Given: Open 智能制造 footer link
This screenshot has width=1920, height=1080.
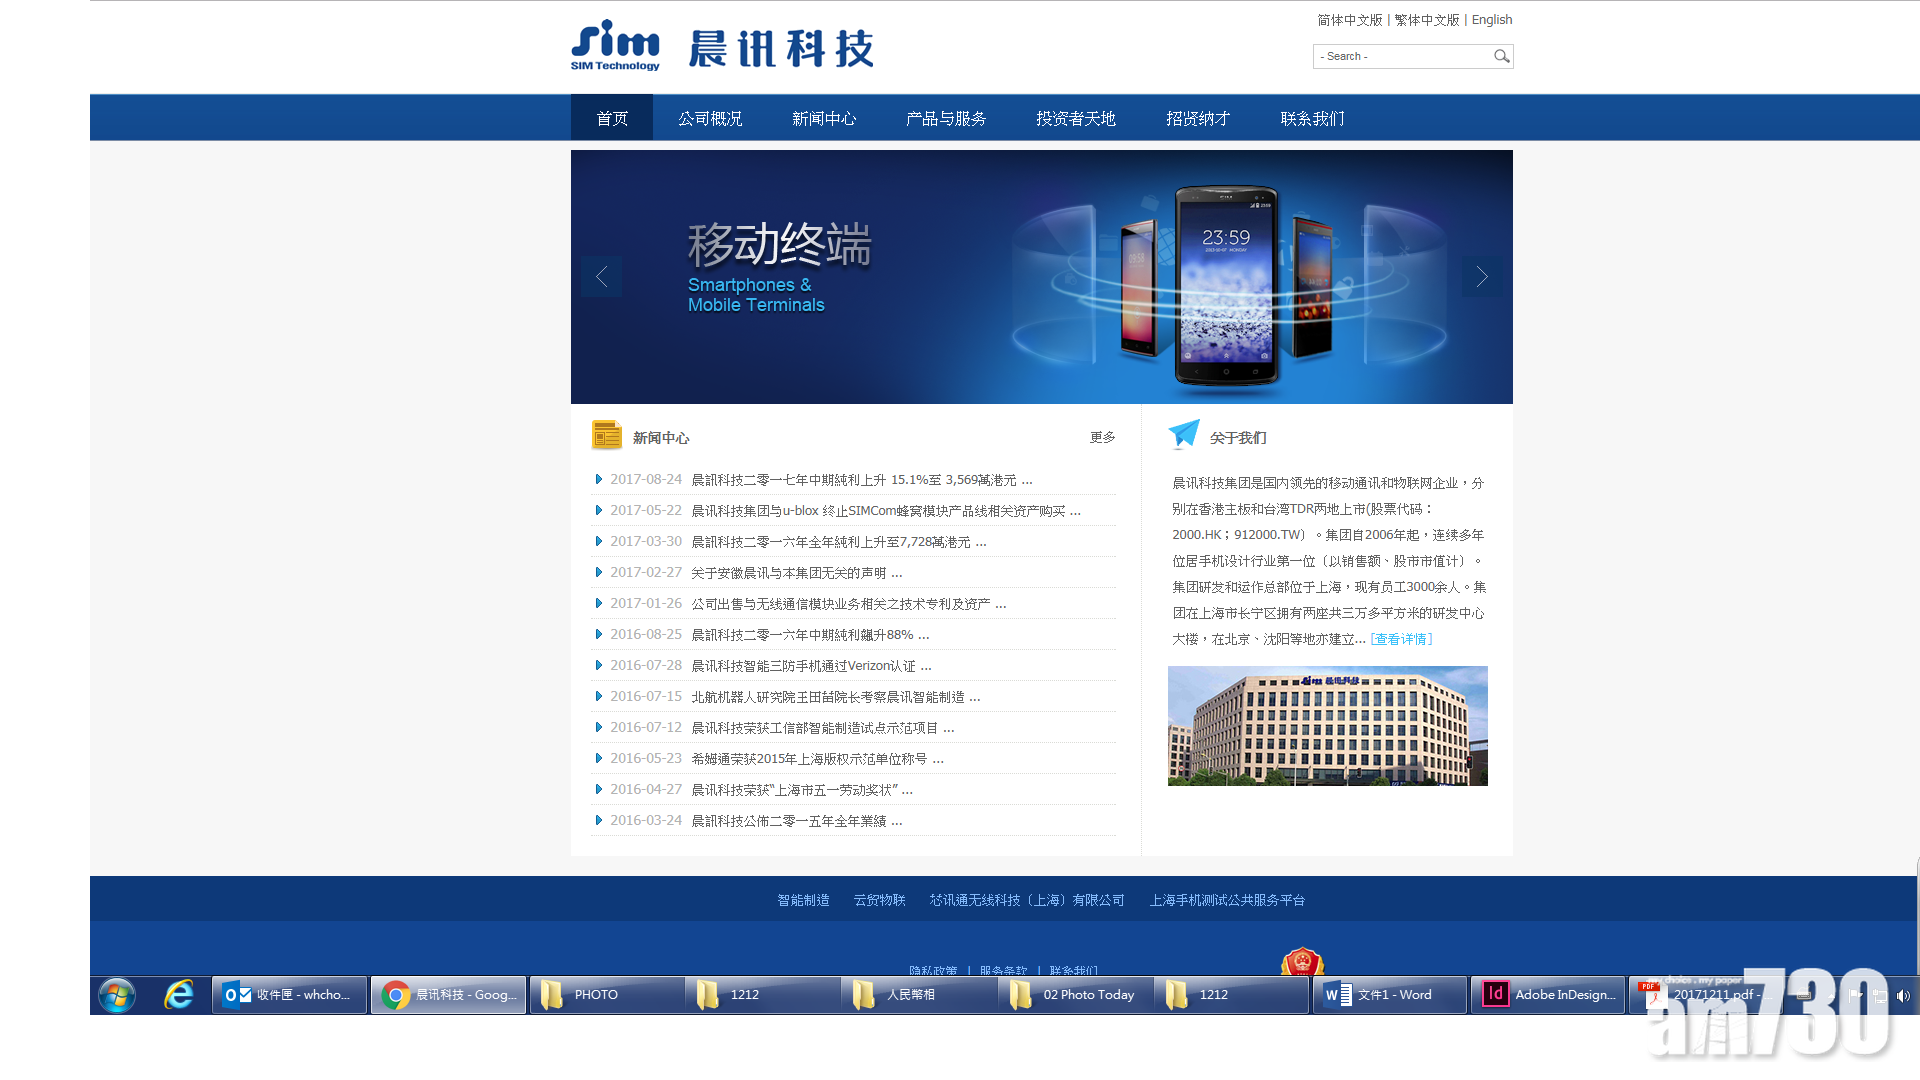Looking at the screenshot, I should pyautogui.click(x=803, y=900).
